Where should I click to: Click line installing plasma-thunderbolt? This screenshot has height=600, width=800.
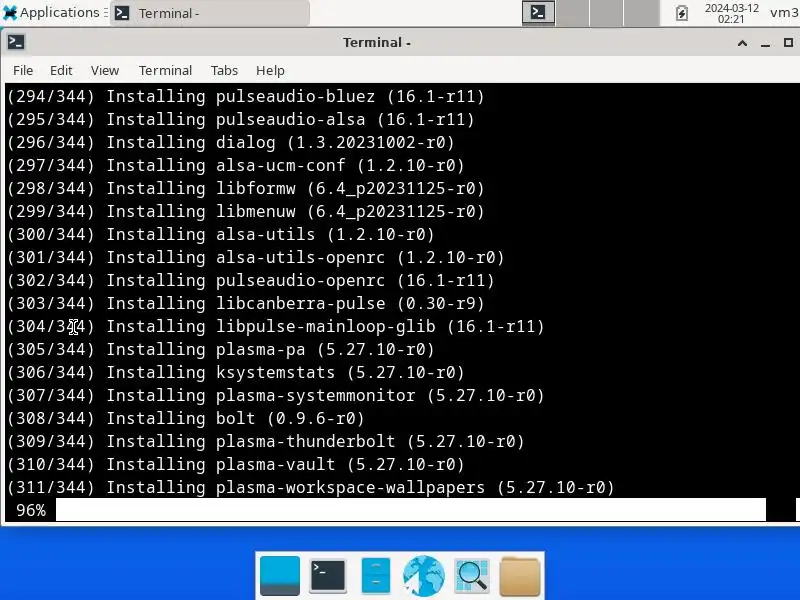pyautogui.click(x=265, y=441)
